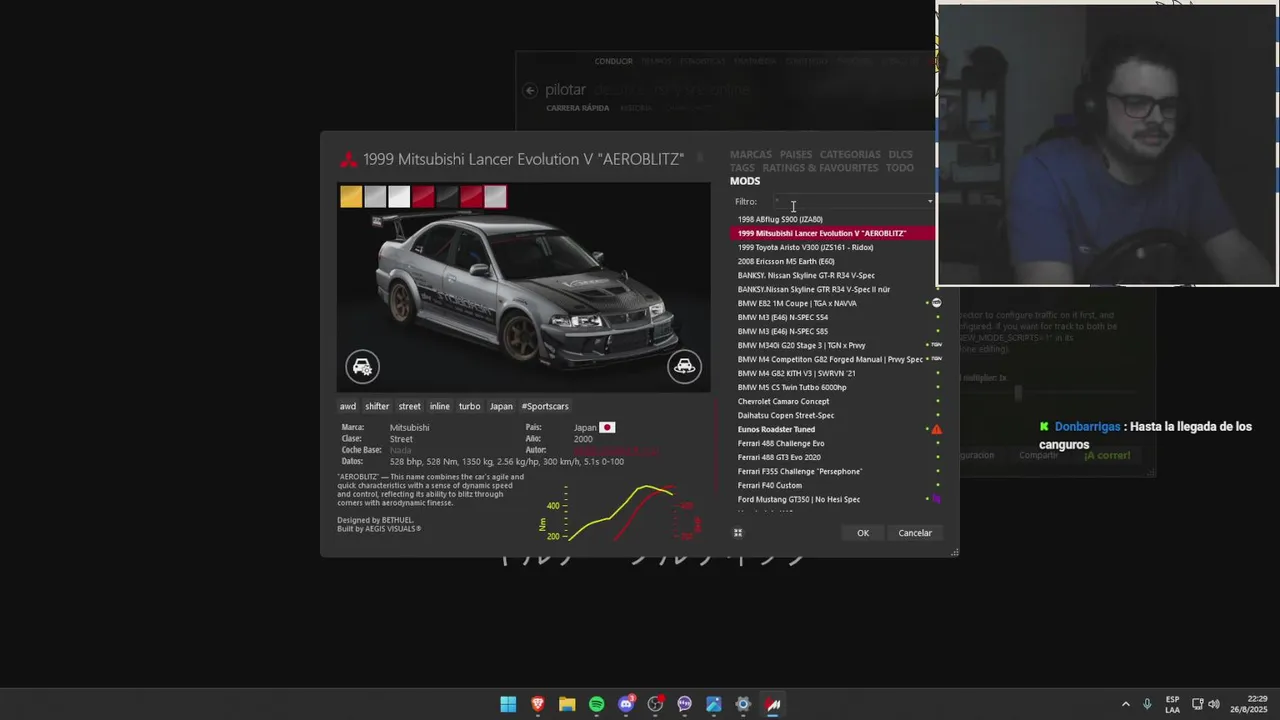Click the Mitsubishi logo beside car title
Screen dimensions: 1280x720
point(349,160)
